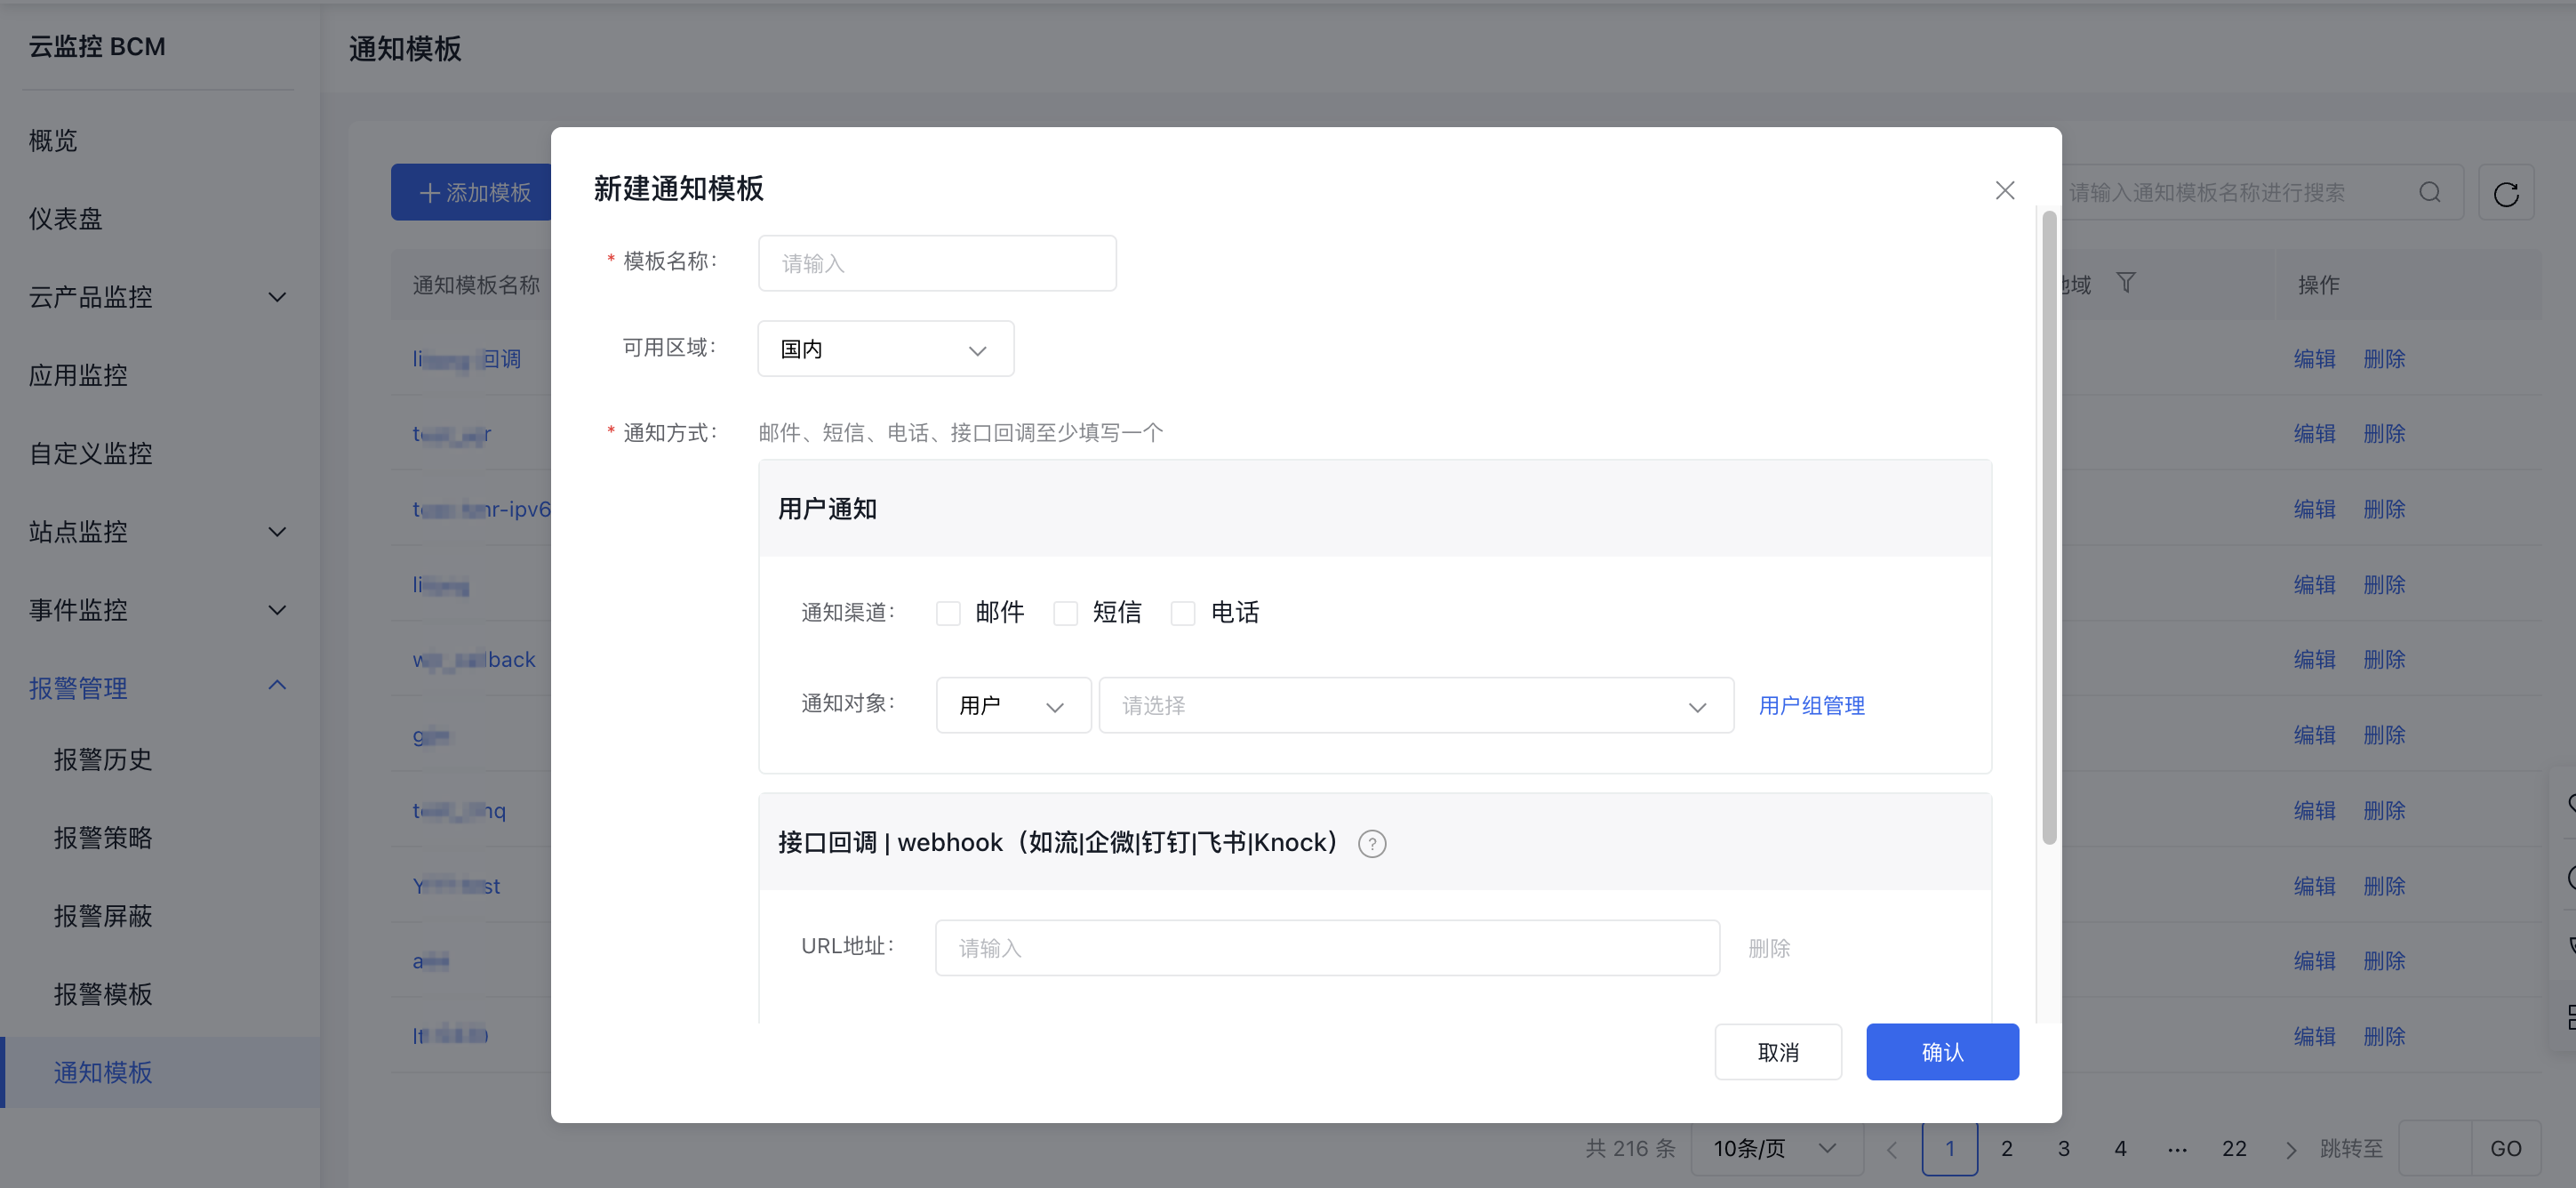Image resolution: width=2576 pixels, height=1188 pixels.
Task: Go to previous page arrow
Action: (1891, 1149)
